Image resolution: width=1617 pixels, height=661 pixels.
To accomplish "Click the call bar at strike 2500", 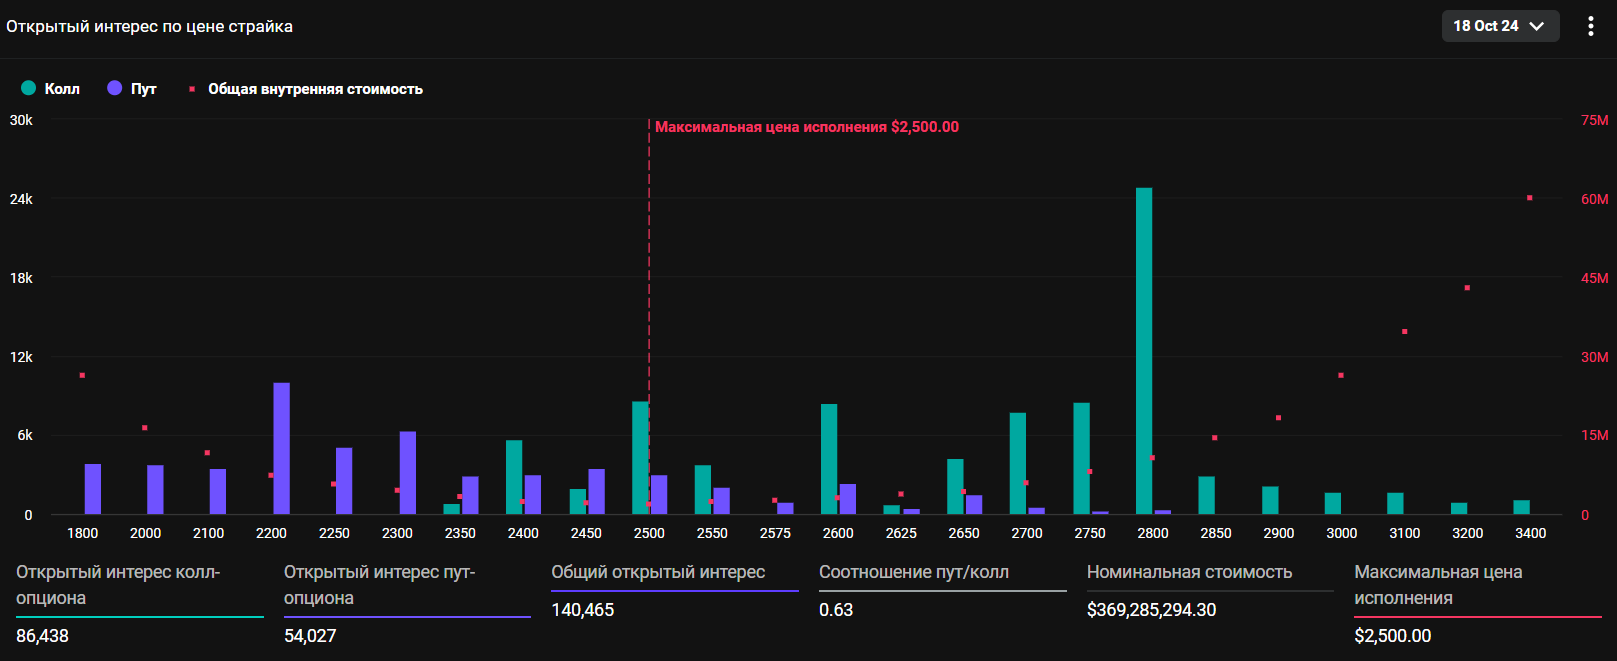I will pos(640,458).
